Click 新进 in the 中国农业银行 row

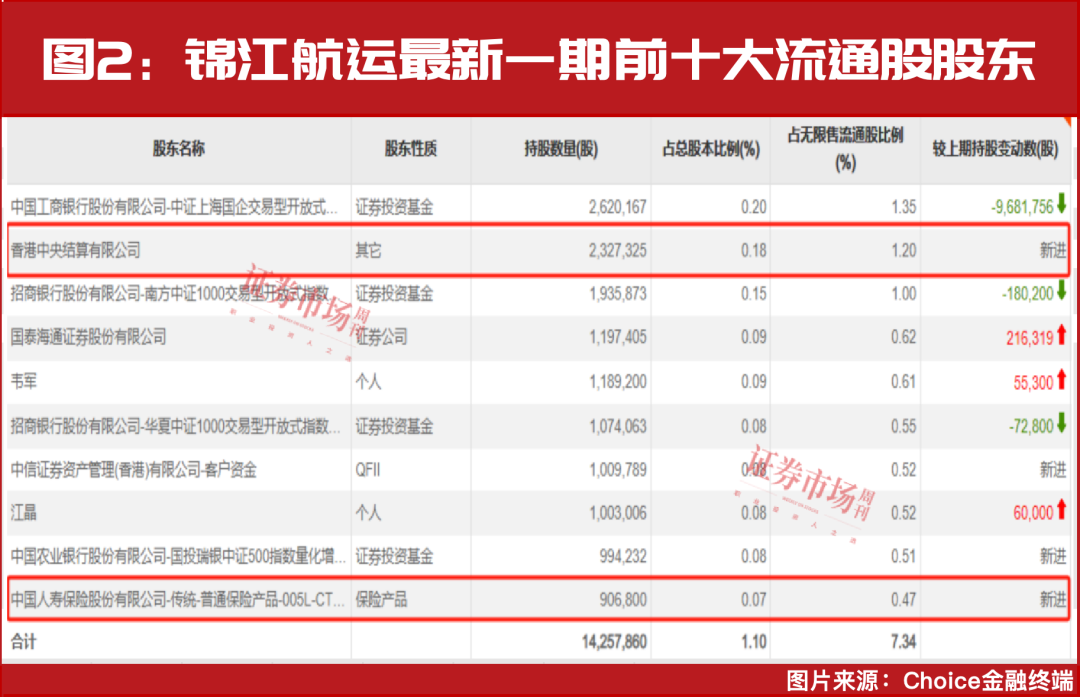pyautogui.click(x=1053, y=556)
